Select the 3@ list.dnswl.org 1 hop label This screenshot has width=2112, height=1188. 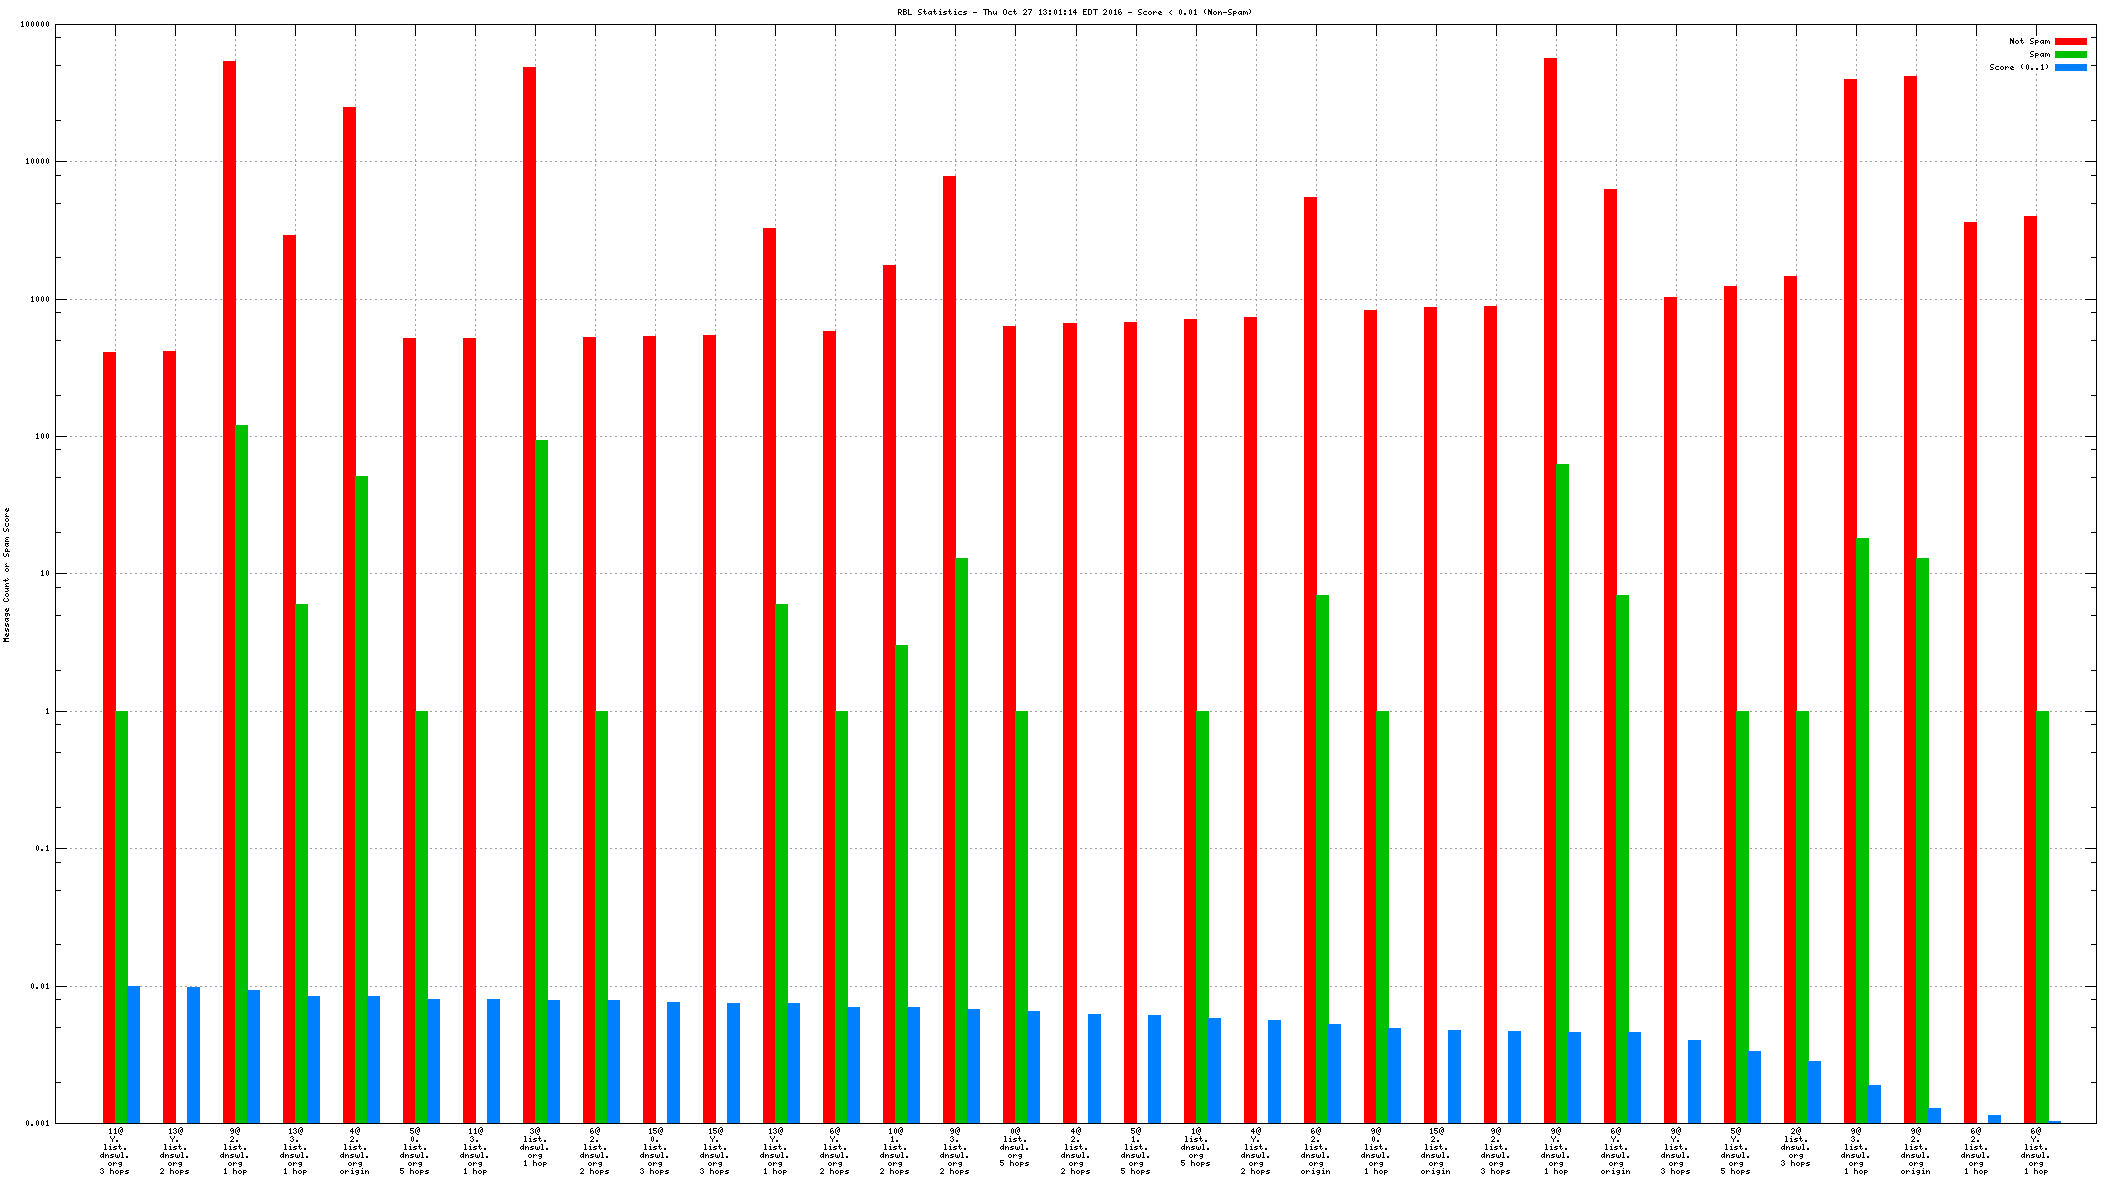click(x=534, y=1147)
